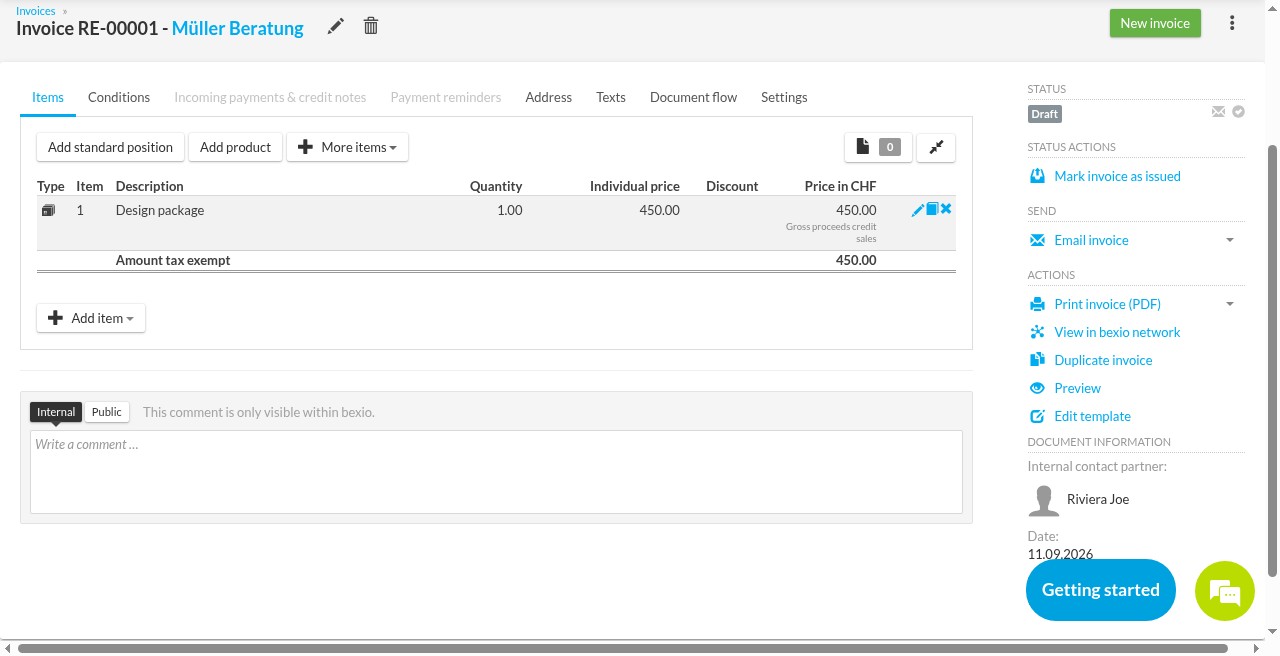Screen dimensions: 1280x656
Task: Click into the Write a comment field
Action: point(496,472)
